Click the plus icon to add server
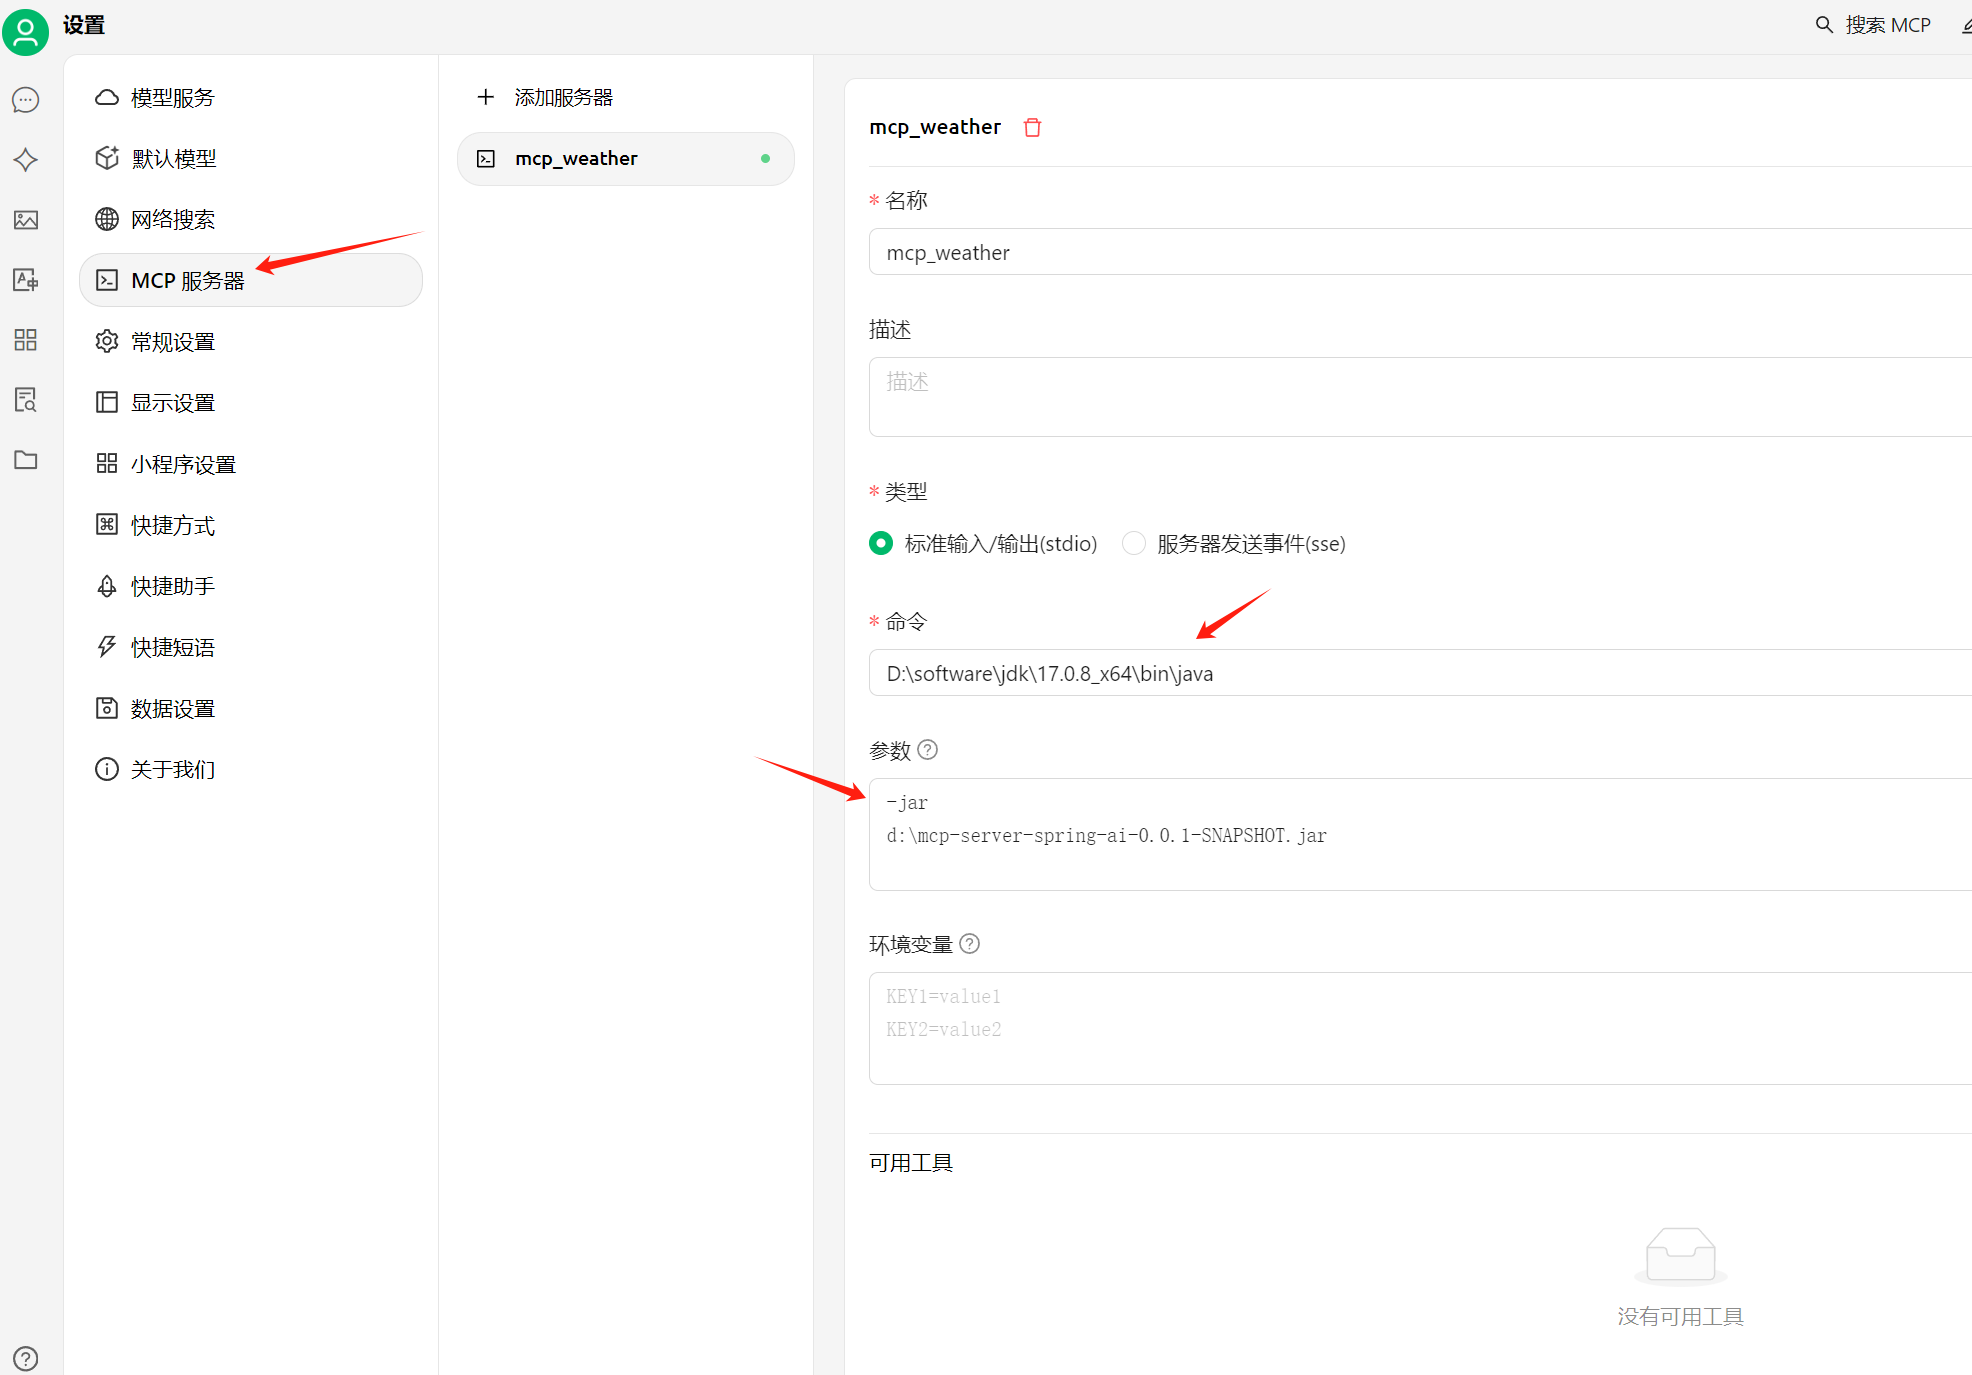The image size is (1972, 1375). click(486, 97)
